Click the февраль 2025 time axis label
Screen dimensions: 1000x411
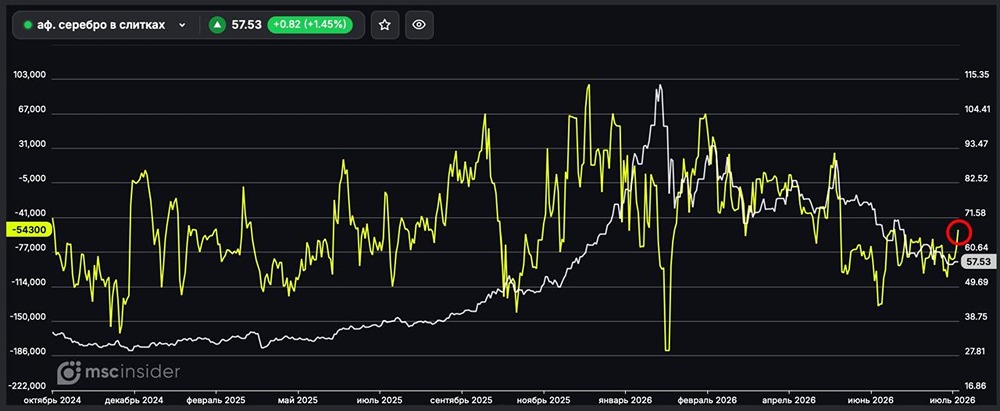(217, 400)
